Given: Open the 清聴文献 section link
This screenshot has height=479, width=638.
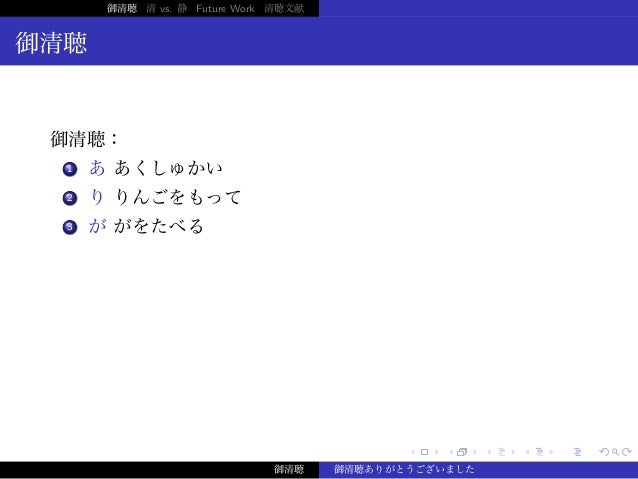Looking at the screenshot, I should coord(284,8).
